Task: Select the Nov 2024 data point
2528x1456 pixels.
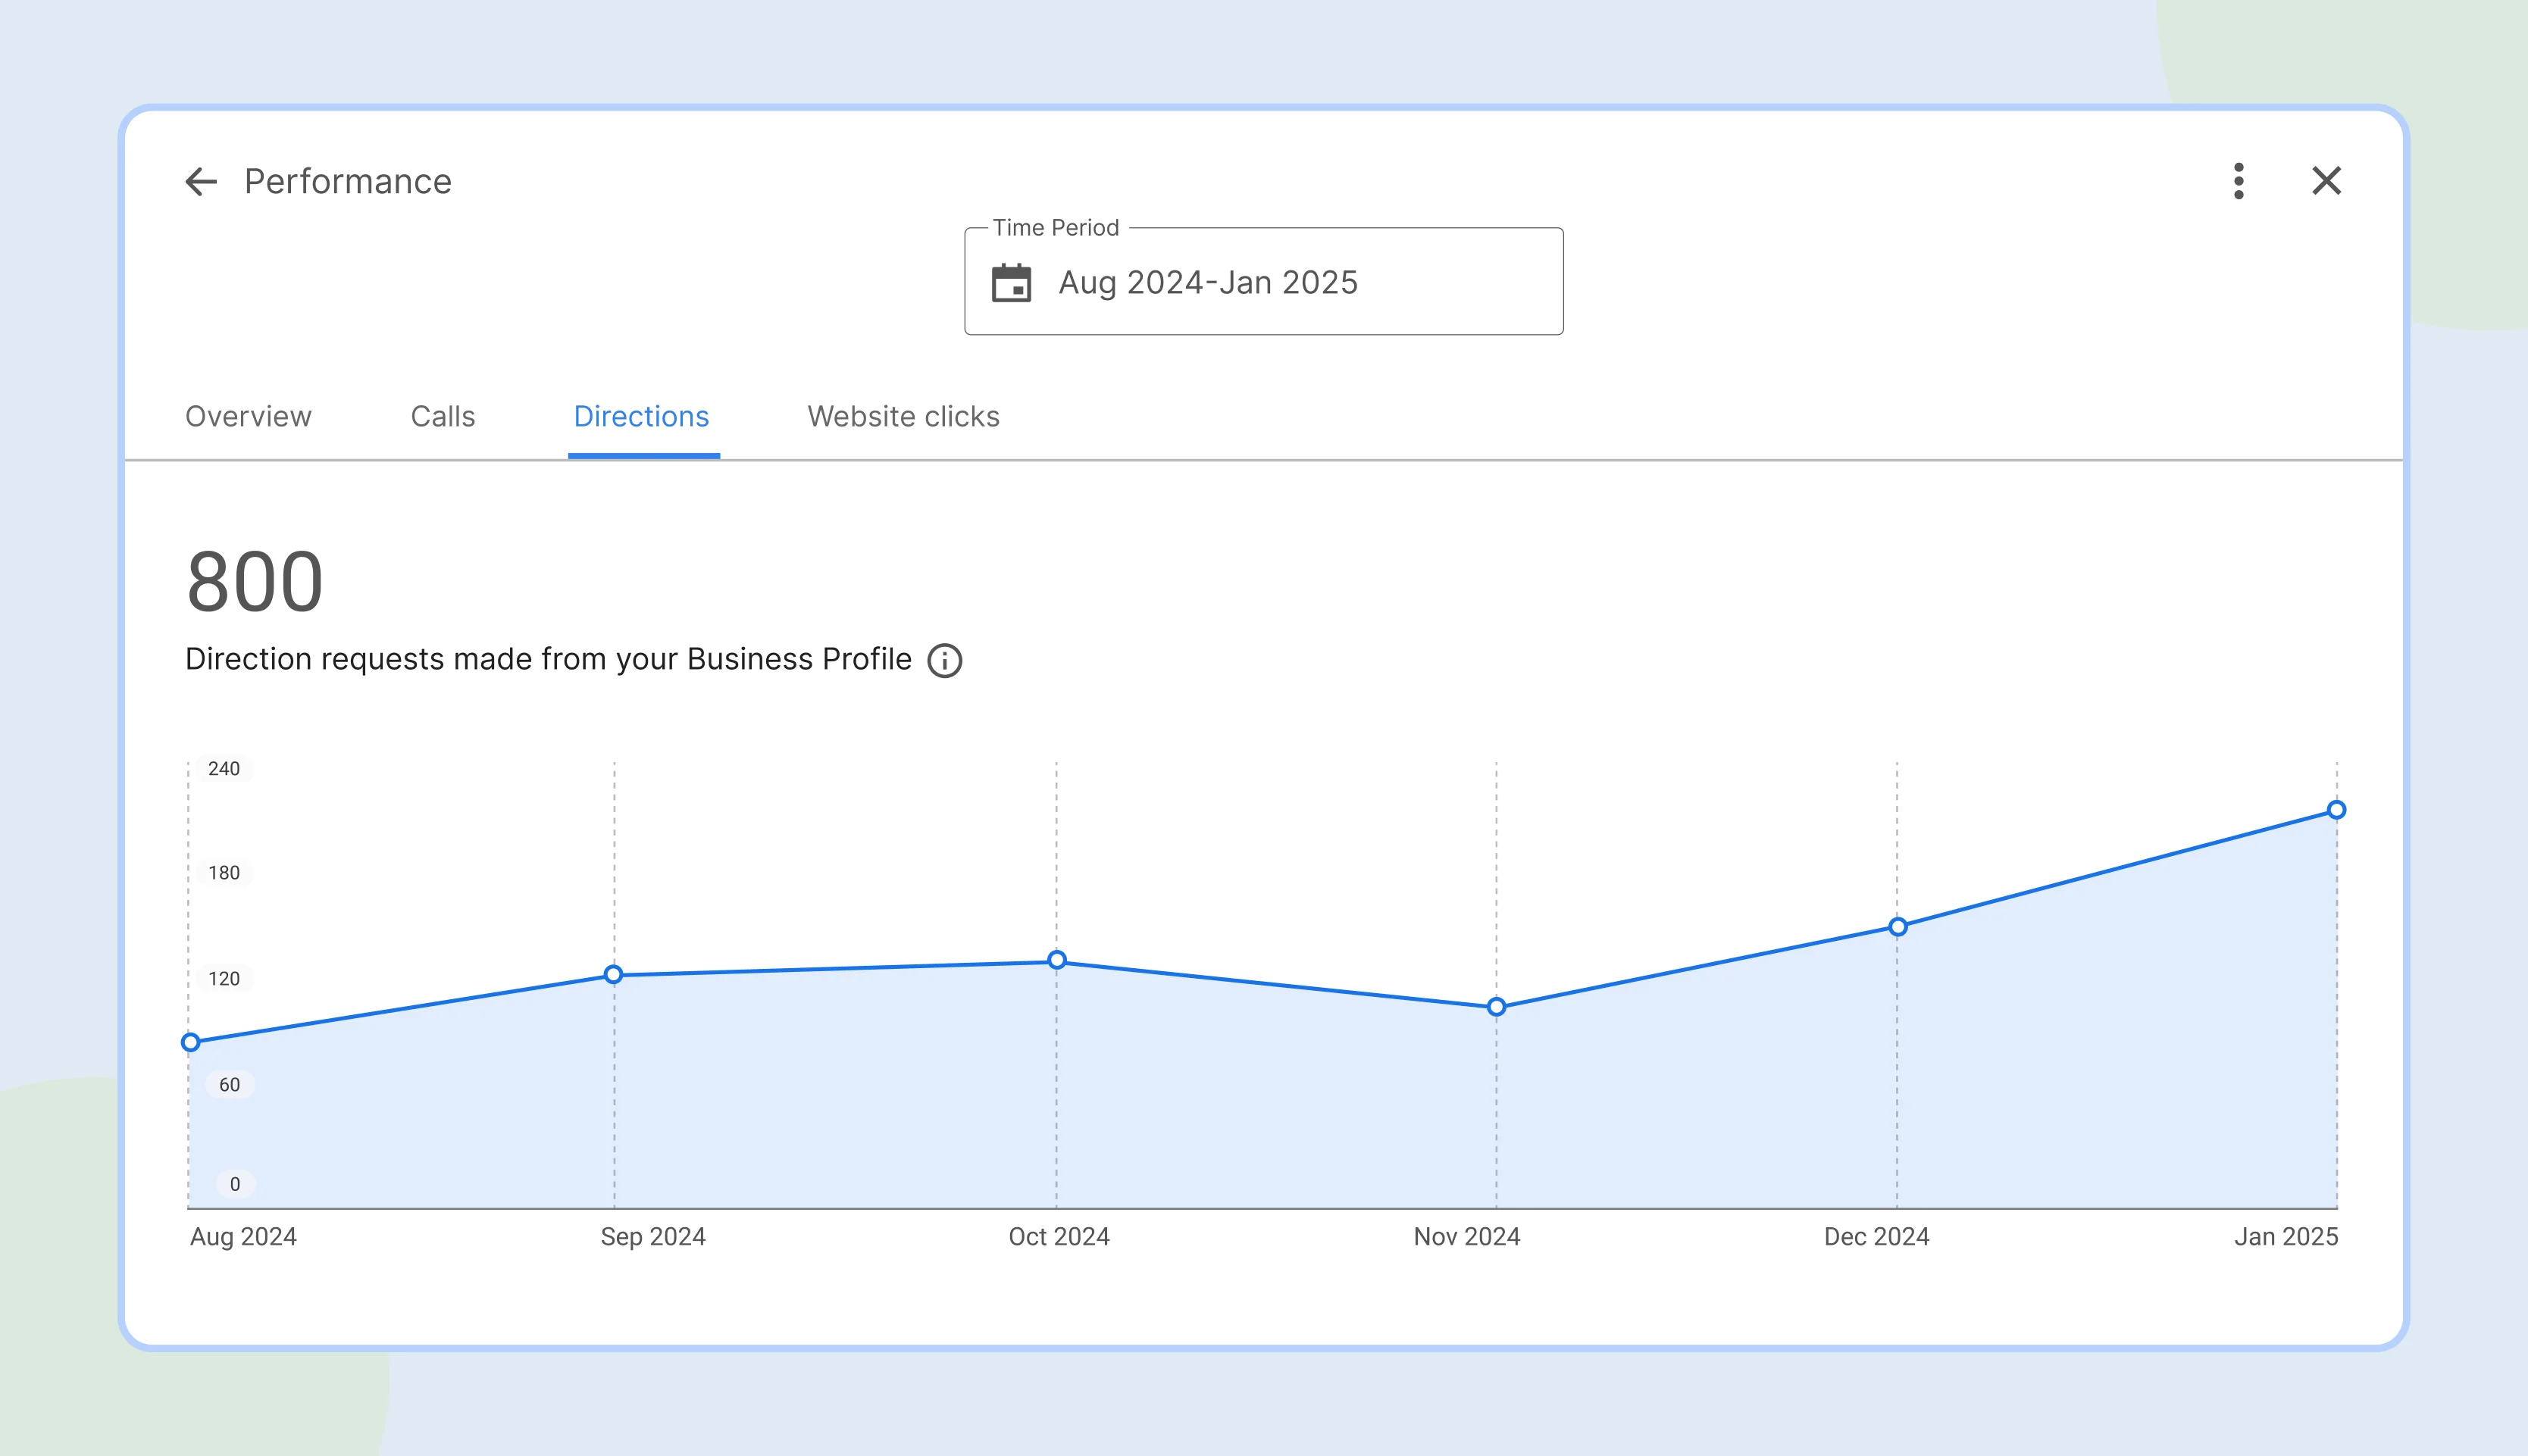Action: 1496,1007
